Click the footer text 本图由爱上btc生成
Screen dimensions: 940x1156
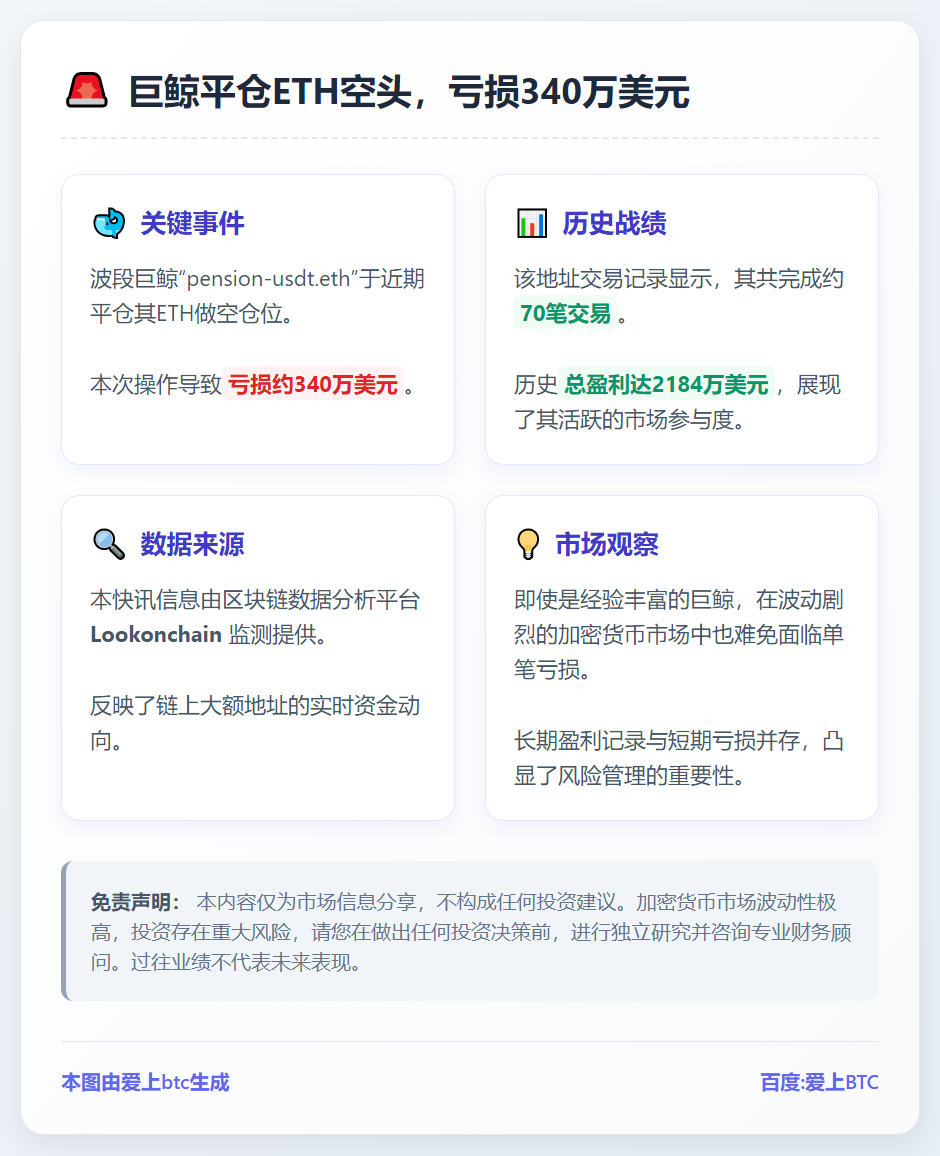(x=145, y=1082)
